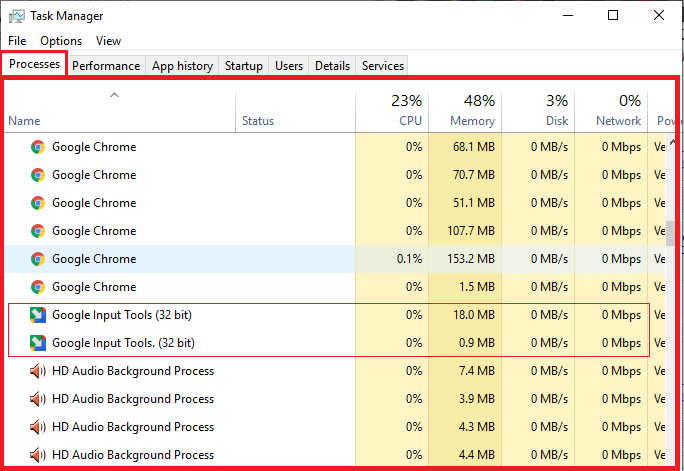The height and width of the screenshot is (471, 684).
Task: Click speaker icon in the 4.4 MB row
Action: [x=38, y=455]
